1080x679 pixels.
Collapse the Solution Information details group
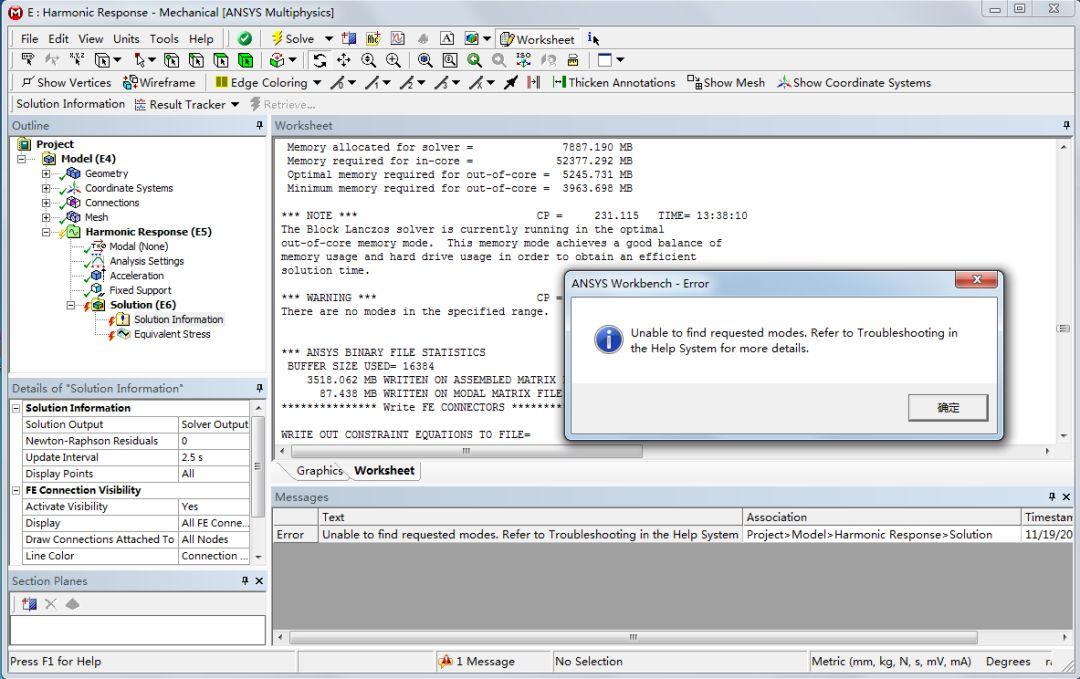click(x=16, y=408)
